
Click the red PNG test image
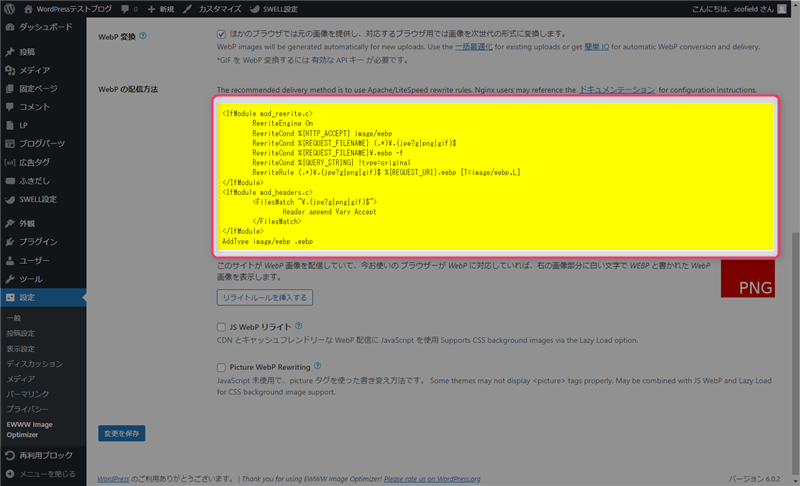(x=747, y=278)
